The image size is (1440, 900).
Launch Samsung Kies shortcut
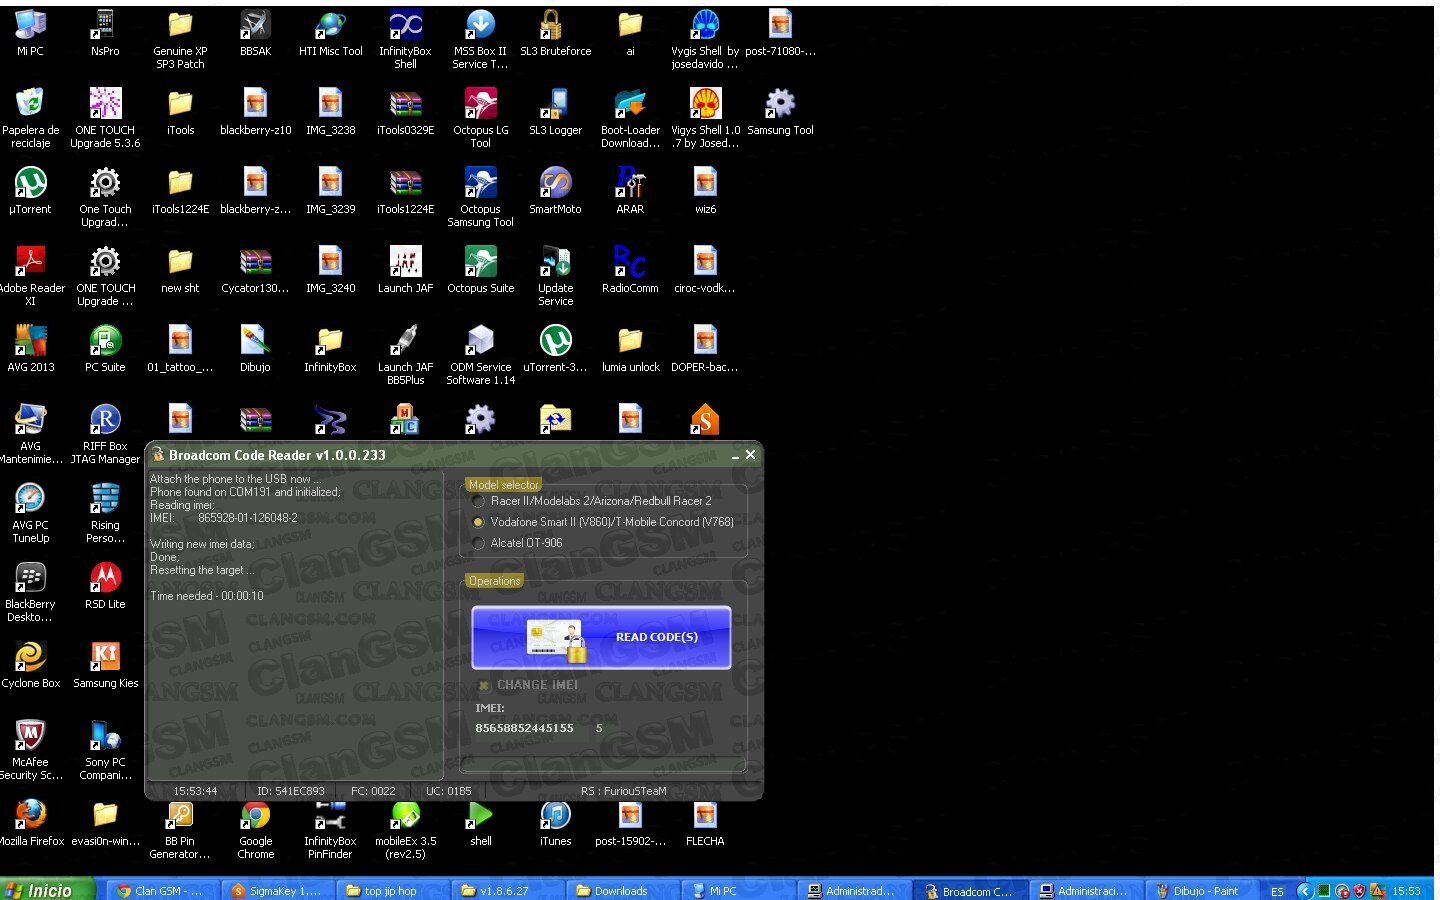click(105, 665)
